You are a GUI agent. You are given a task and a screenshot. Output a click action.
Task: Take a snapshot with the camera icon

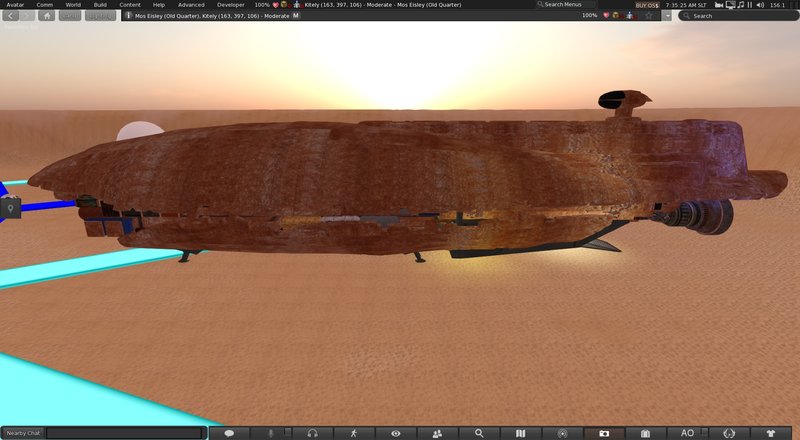[604, 433]
